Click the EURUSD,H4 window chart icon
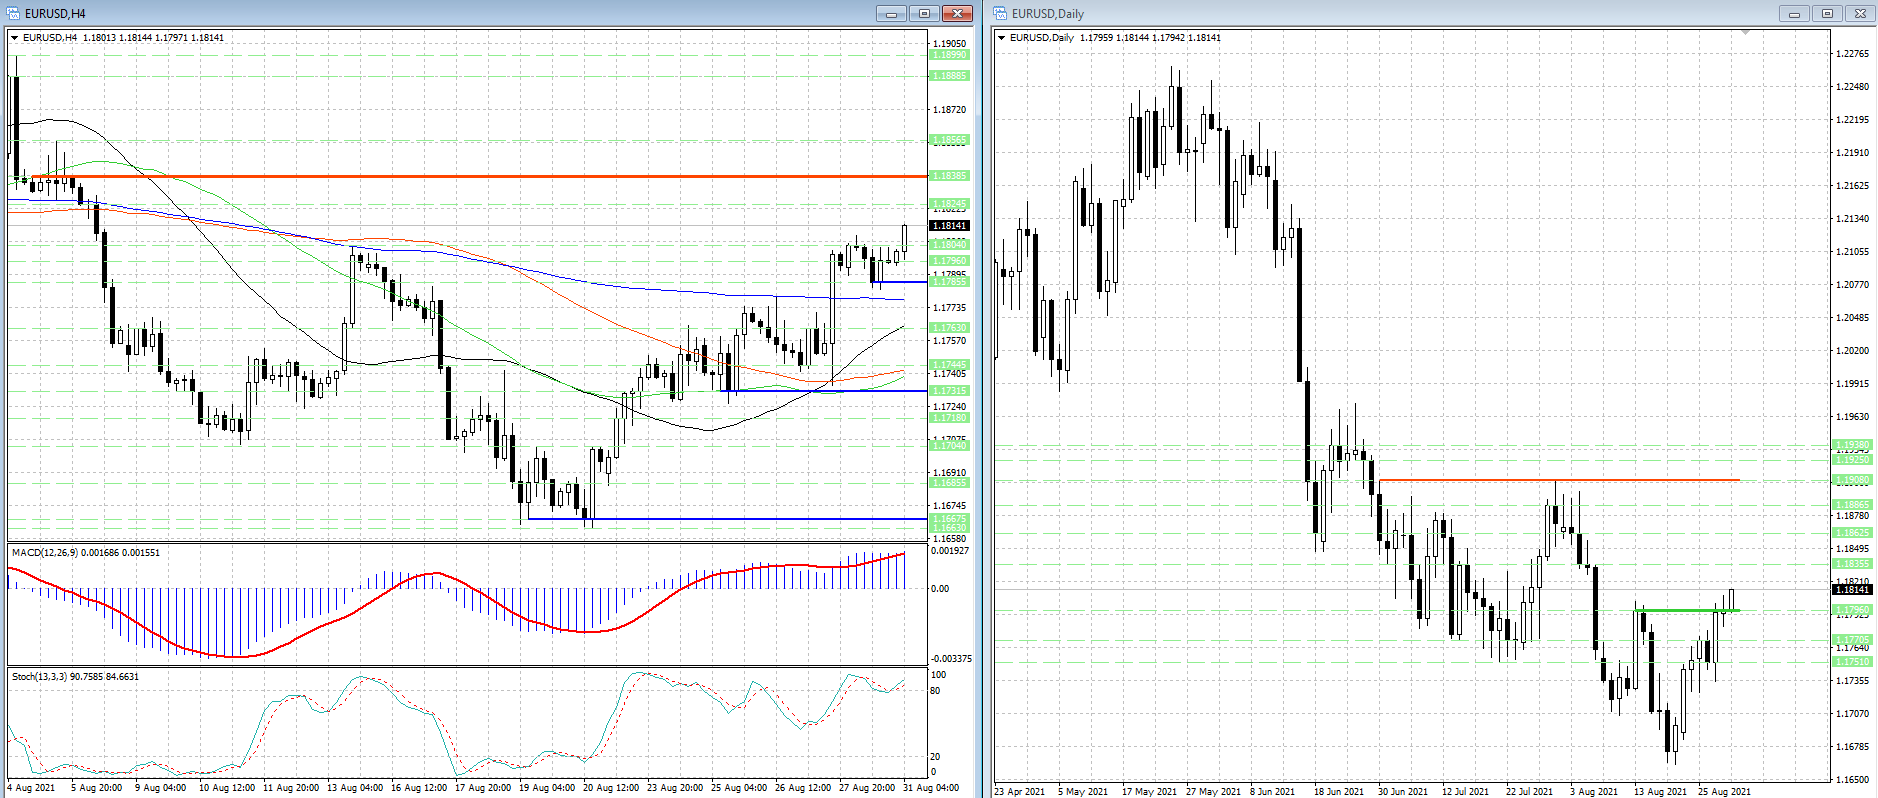This screenshot has height=798, width=1878. 14,13
